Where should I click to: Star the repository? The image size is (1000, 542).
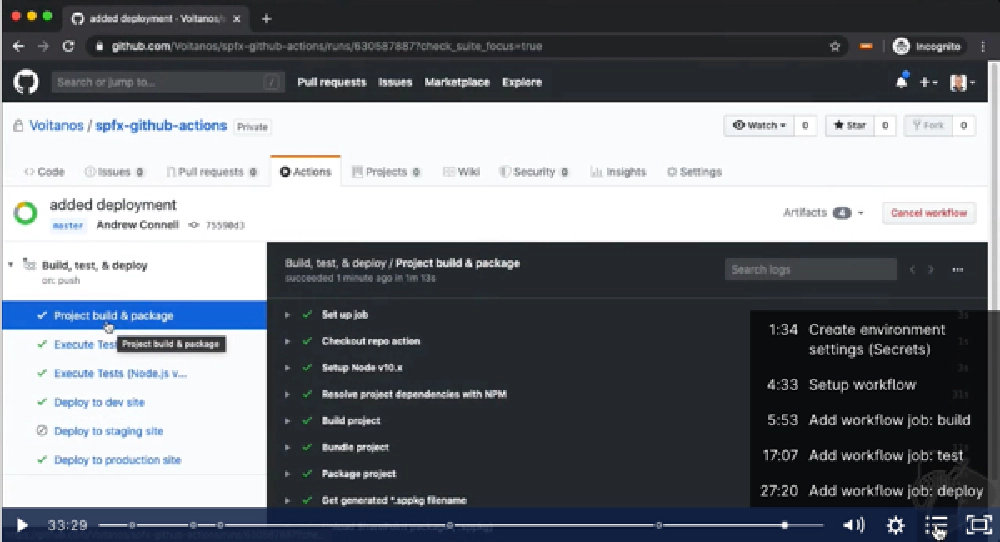[x=850, y=126]
